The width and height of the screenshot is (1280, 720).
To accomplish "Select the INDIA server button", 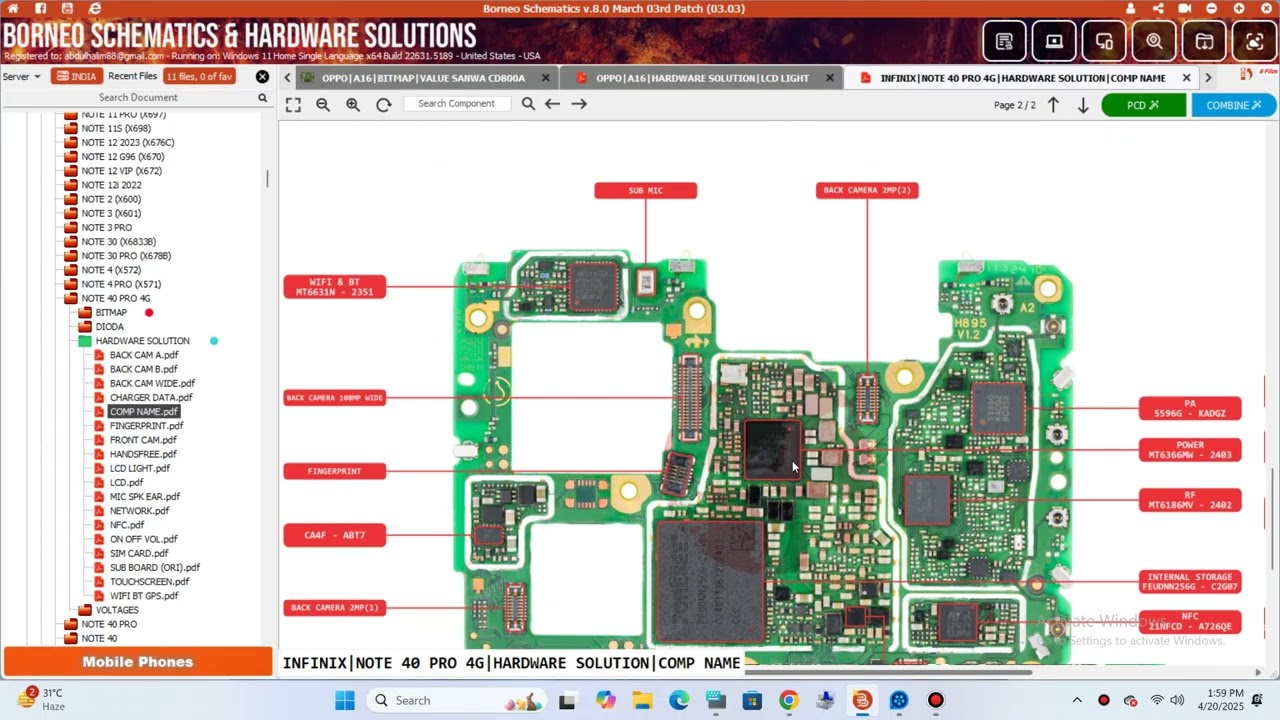I will pyautogui.click(x=76, y=77).
